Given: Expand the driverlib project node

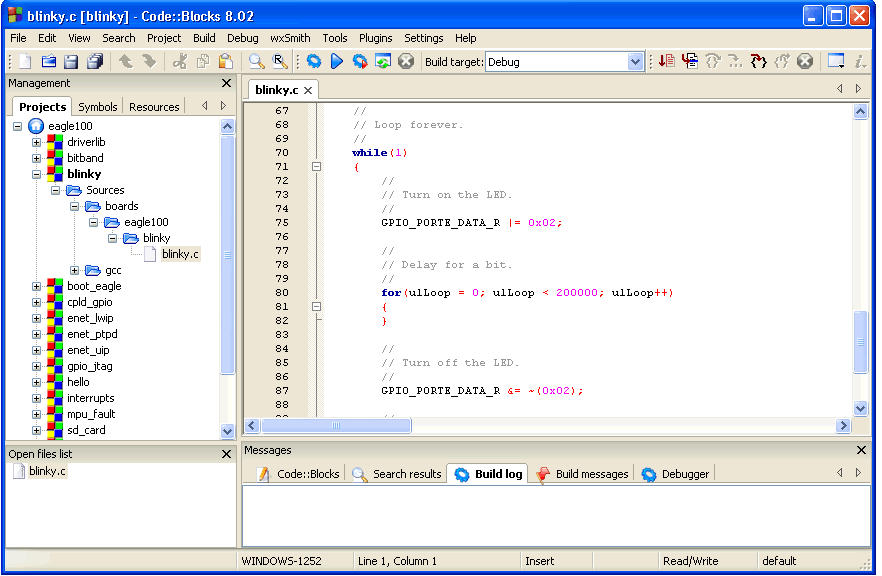Looking at the screenshot, I should point(37,142).
